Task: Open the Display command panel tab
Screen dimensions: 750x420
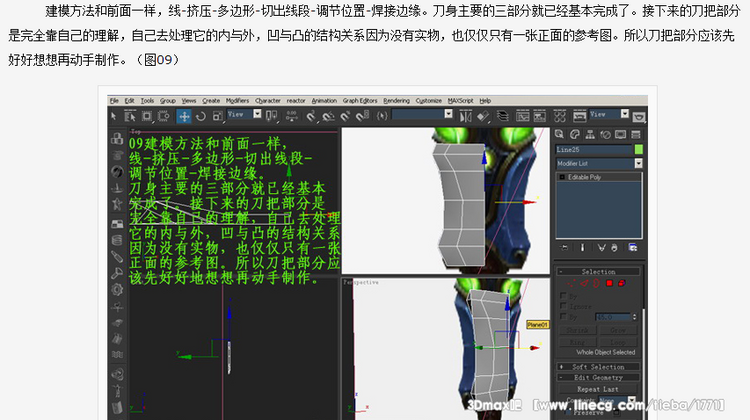Action: click(621, 135)
